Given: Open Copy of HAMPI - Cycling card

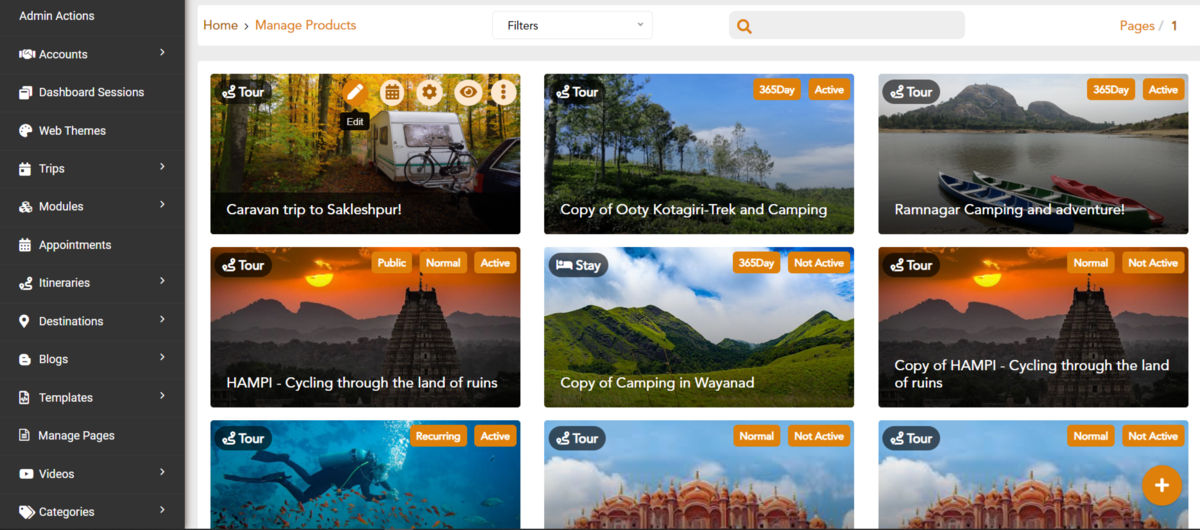Looking at the screenshot, I should 1031,374.
